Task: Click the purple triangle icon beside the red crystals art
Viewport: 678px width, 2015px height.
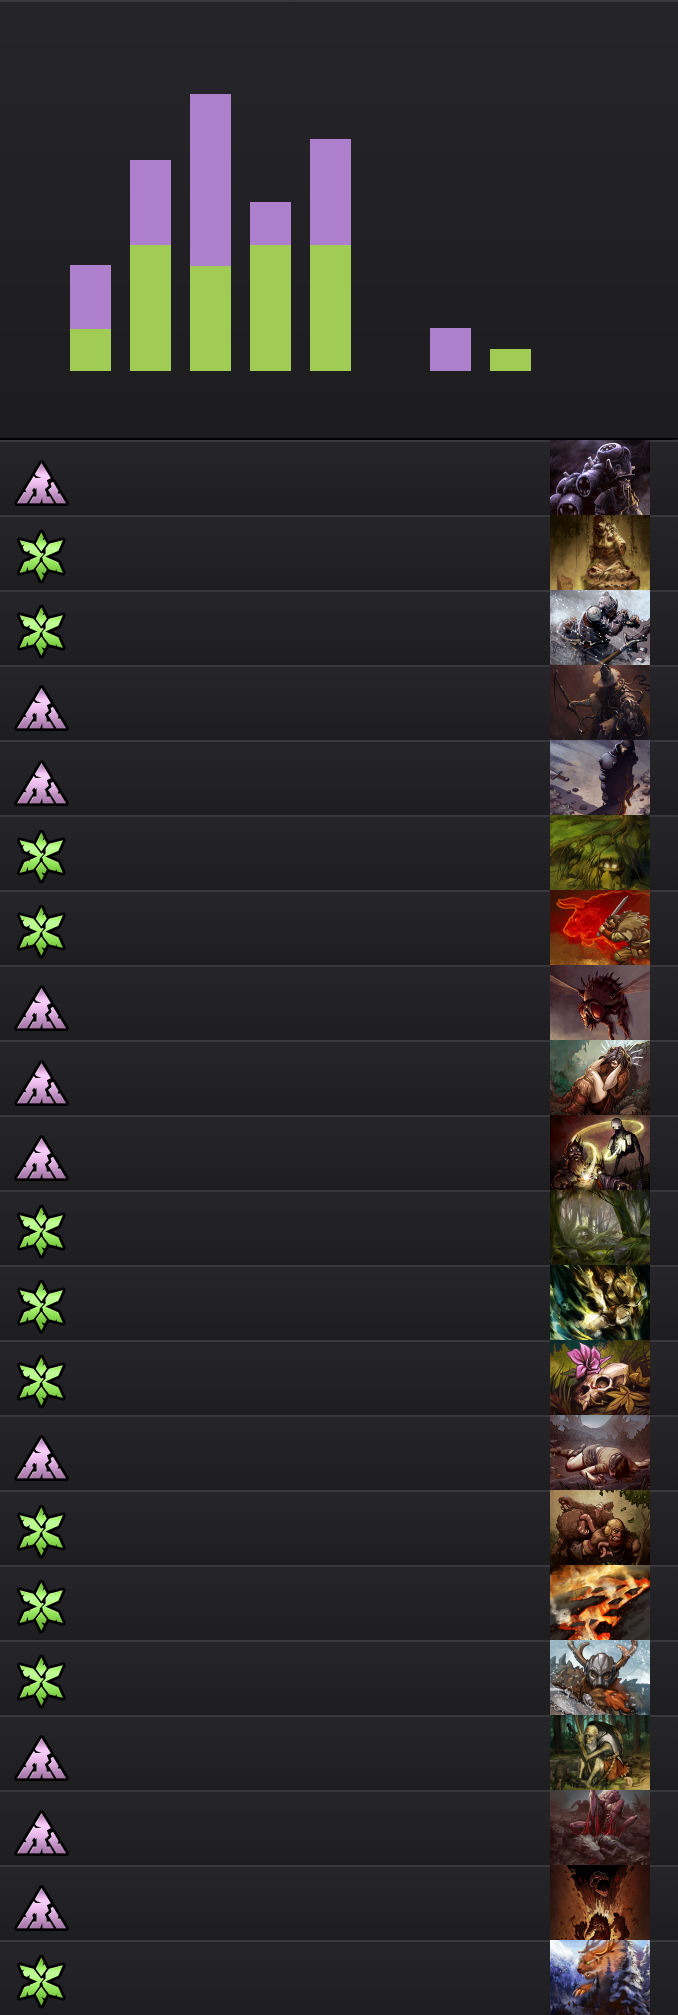Action: click(41, 1833)
